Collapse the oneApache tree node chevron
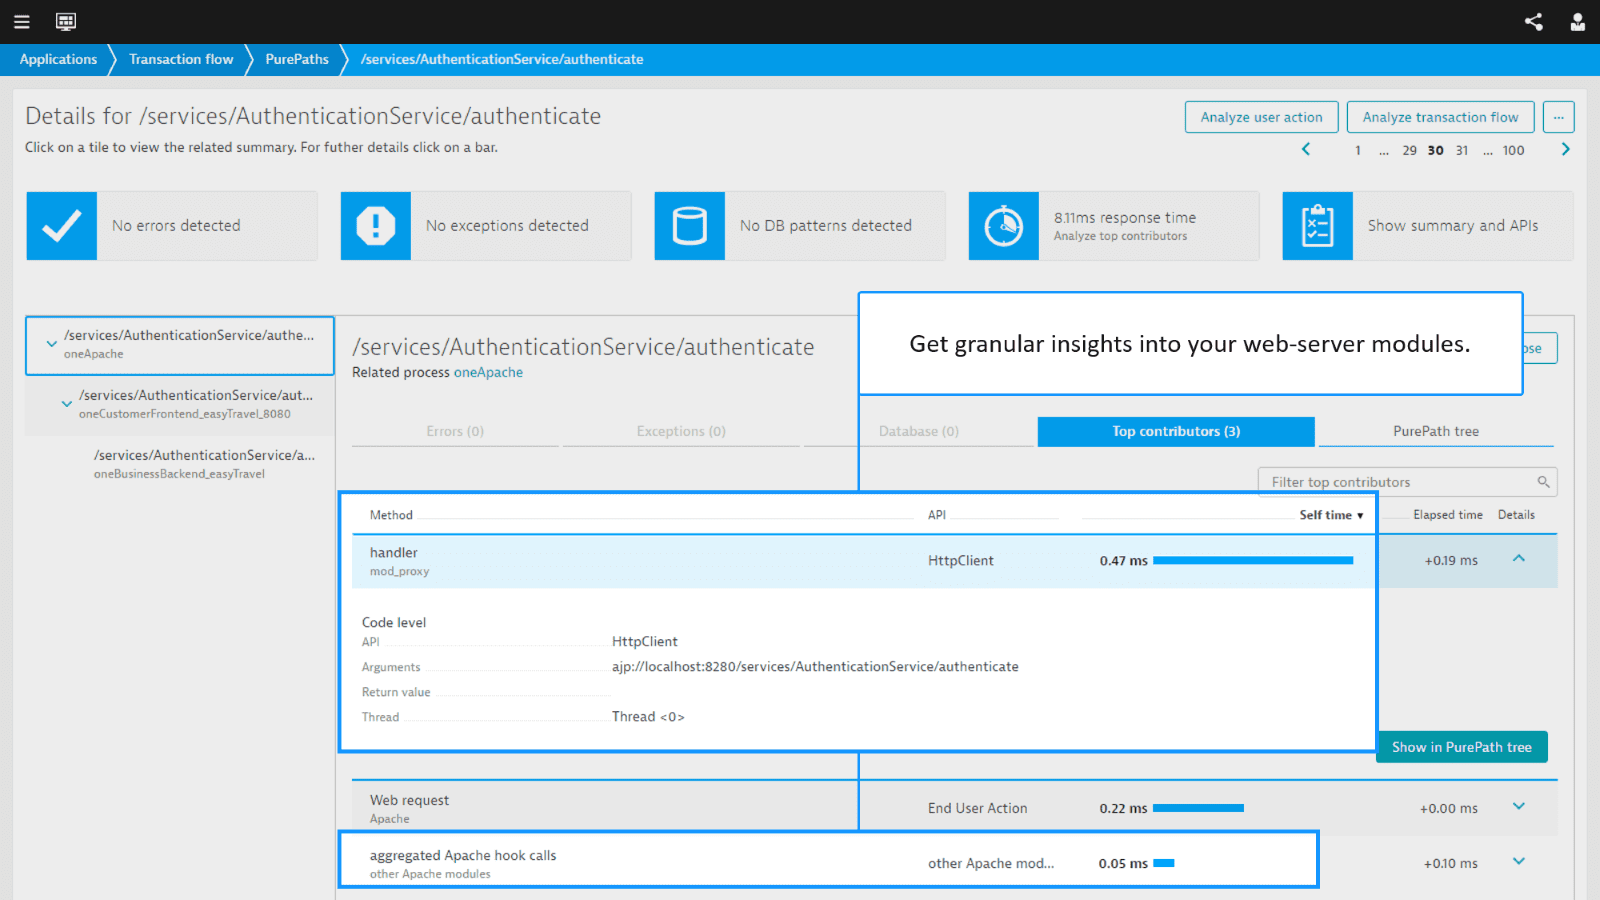 pyautogui.click(x=51, y=343)
